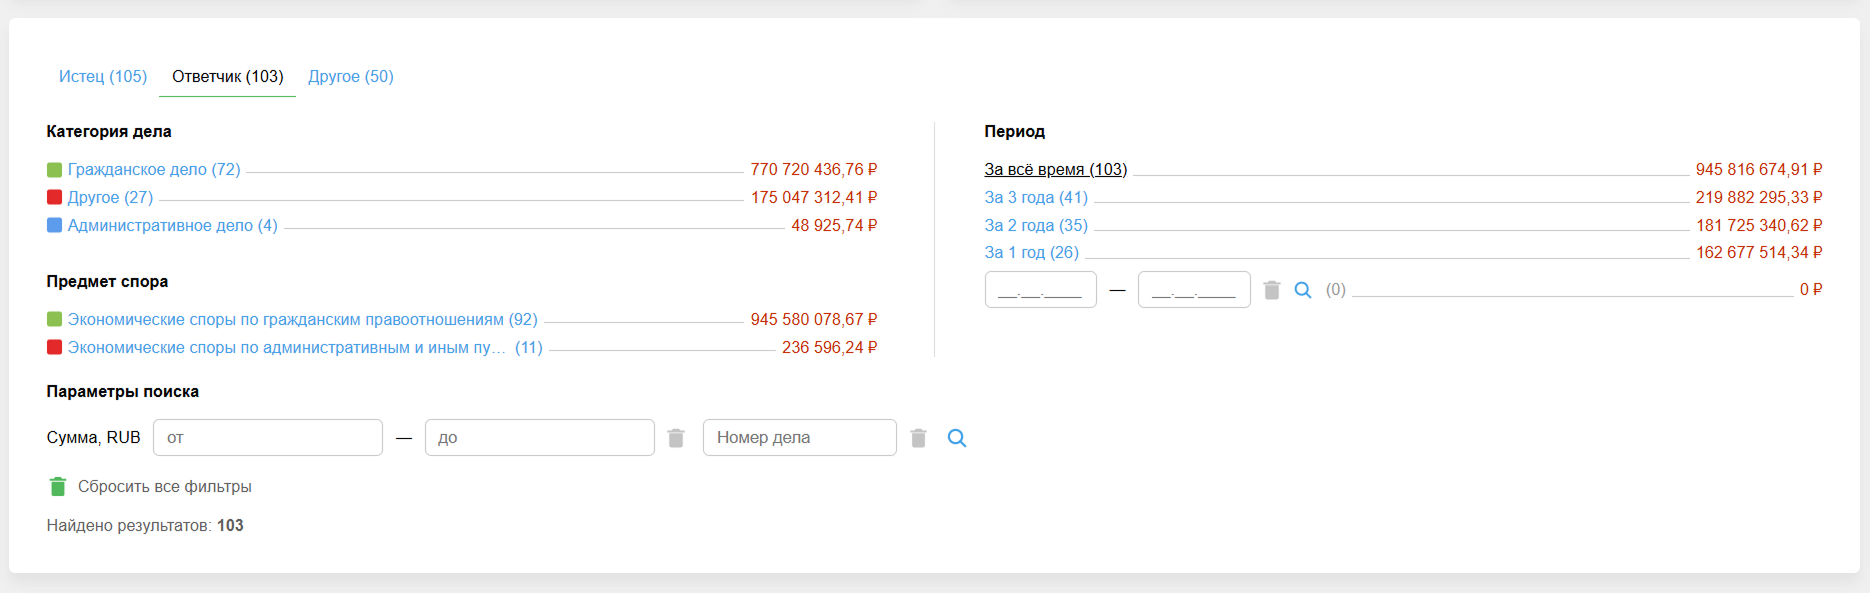Click the search magnifier next to case number
The height and width of the screenshot is (593, 1870).
pyautogui.click(x=957, y=438)
